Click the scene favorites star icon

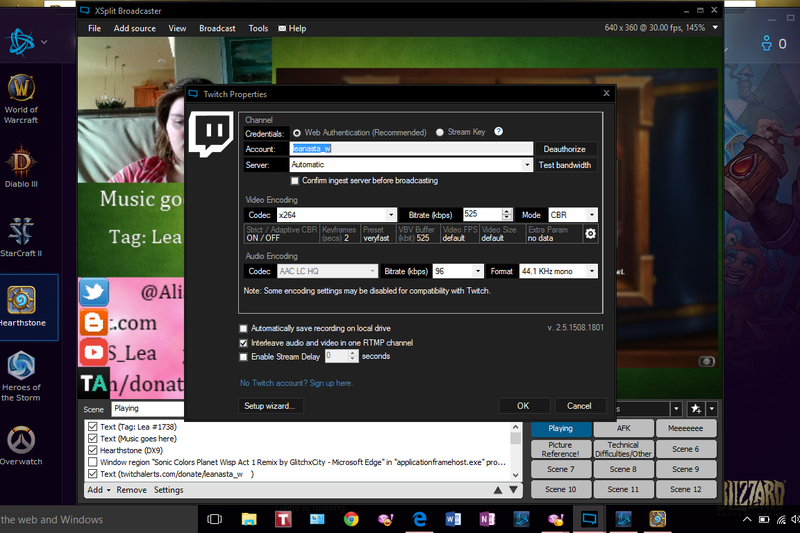point(695,409)
